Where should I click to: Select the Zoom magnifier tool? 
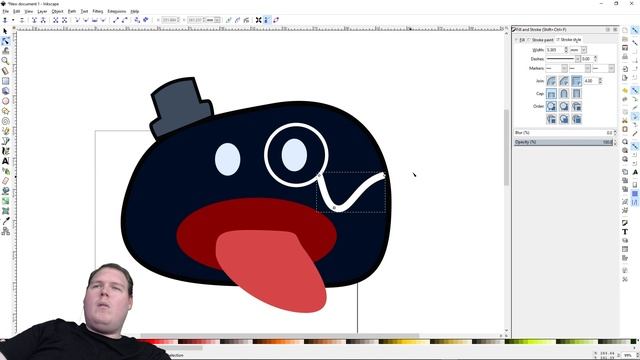(5, 61)
